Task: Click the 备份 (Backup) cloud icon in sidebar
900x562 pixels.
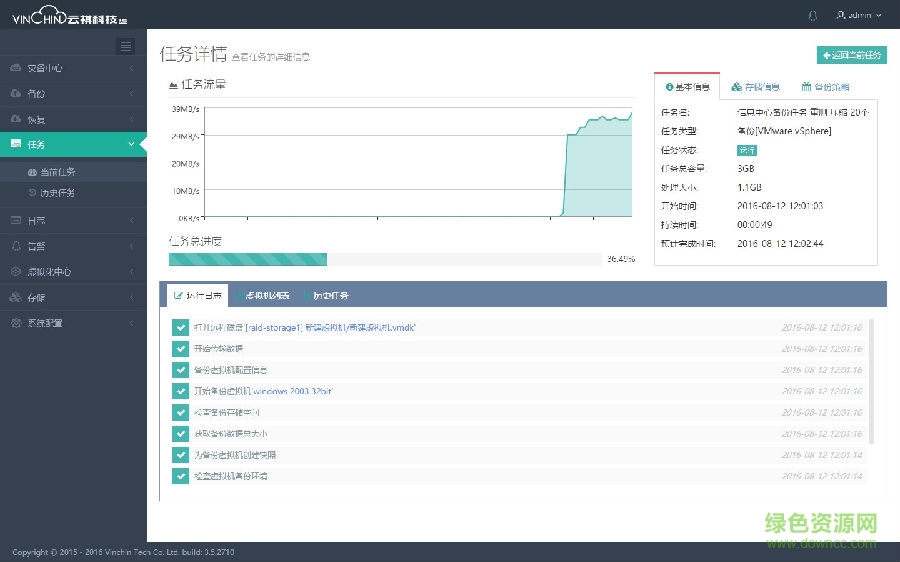Action: (16, 94)
